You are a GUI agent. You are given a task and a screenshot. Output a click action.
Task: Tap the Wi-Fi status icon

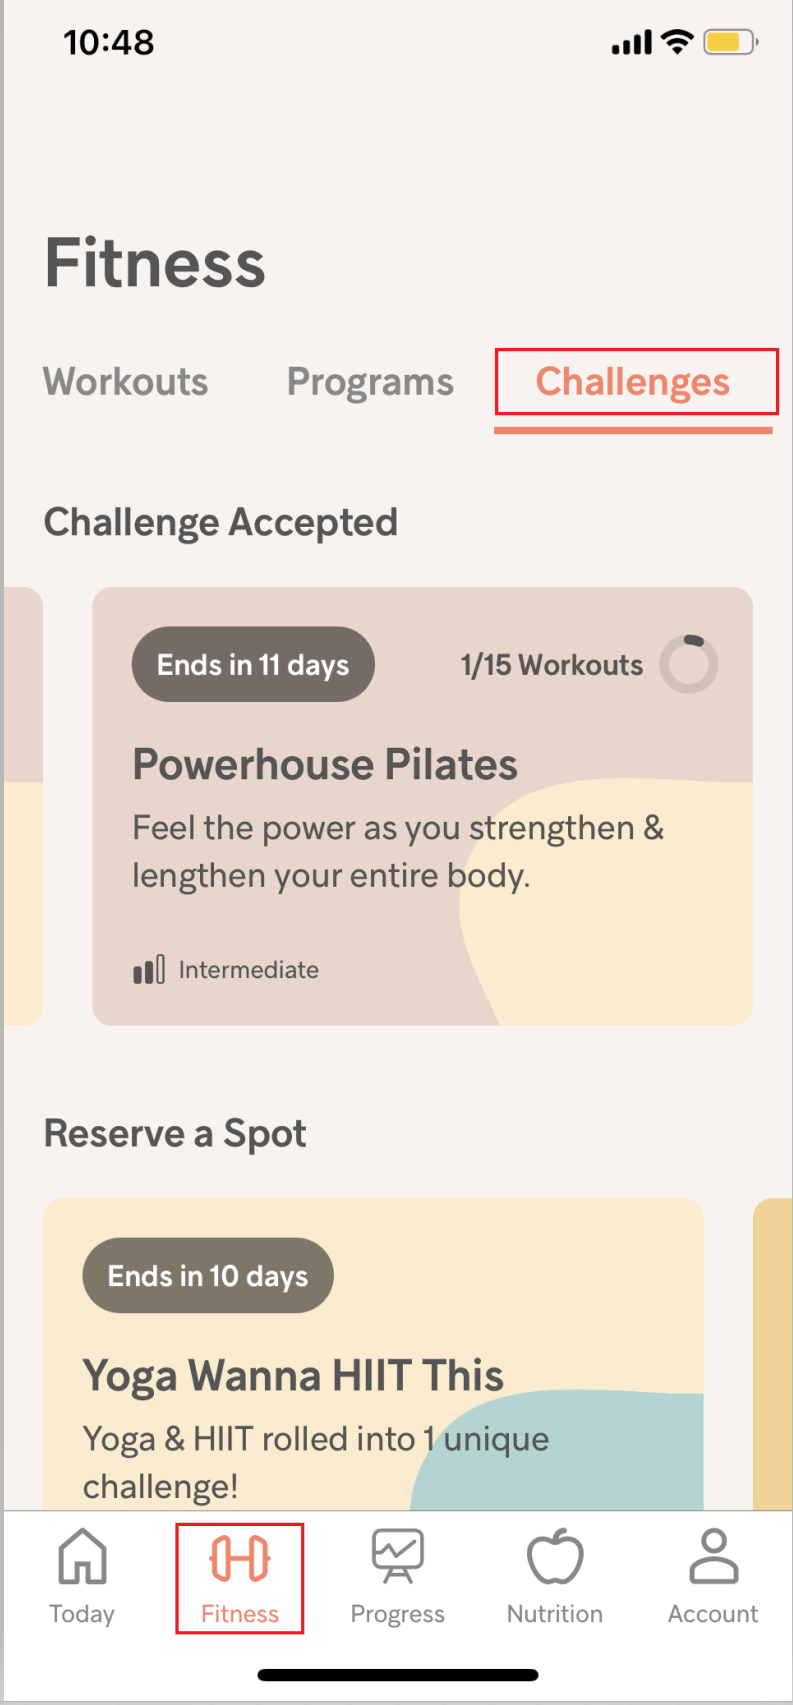(678, 42)
